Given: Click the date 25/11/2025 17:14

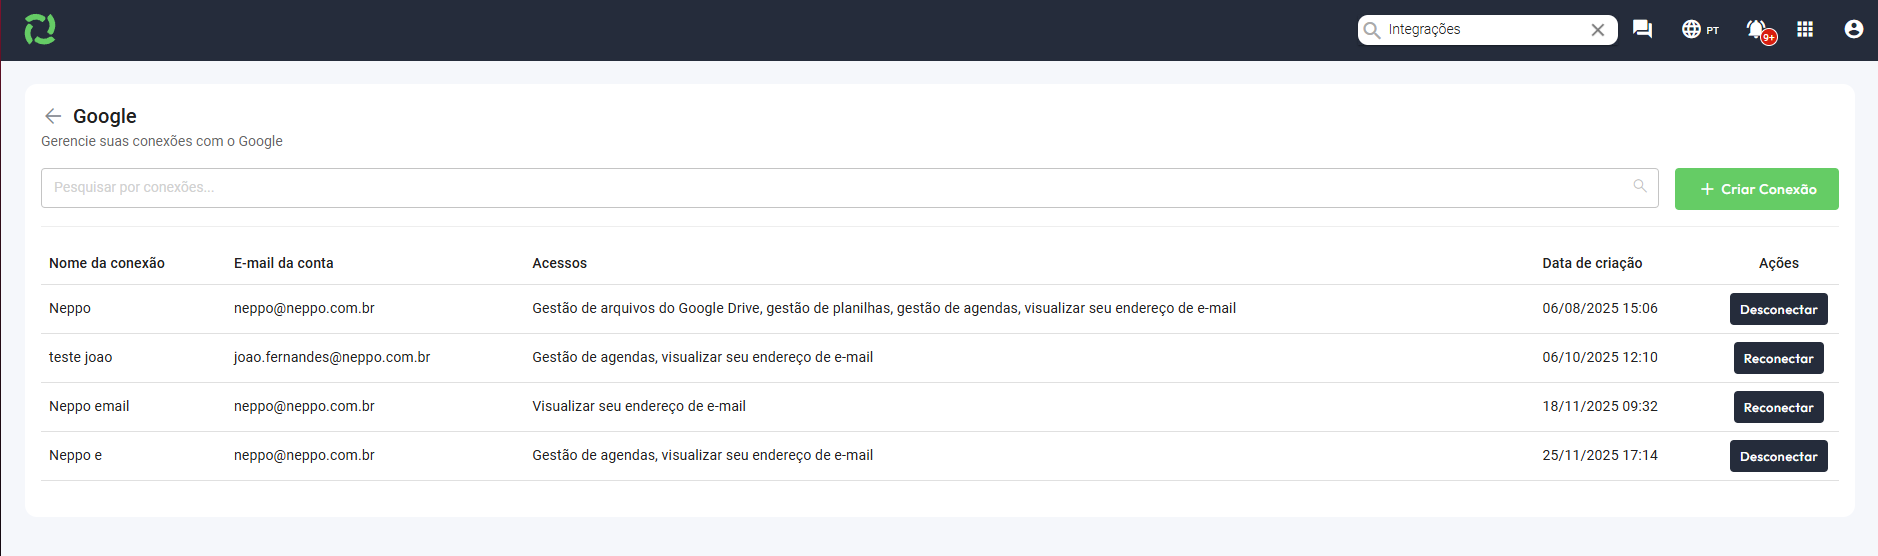Looking at the screenshot, I should (x=1600, y=455).
